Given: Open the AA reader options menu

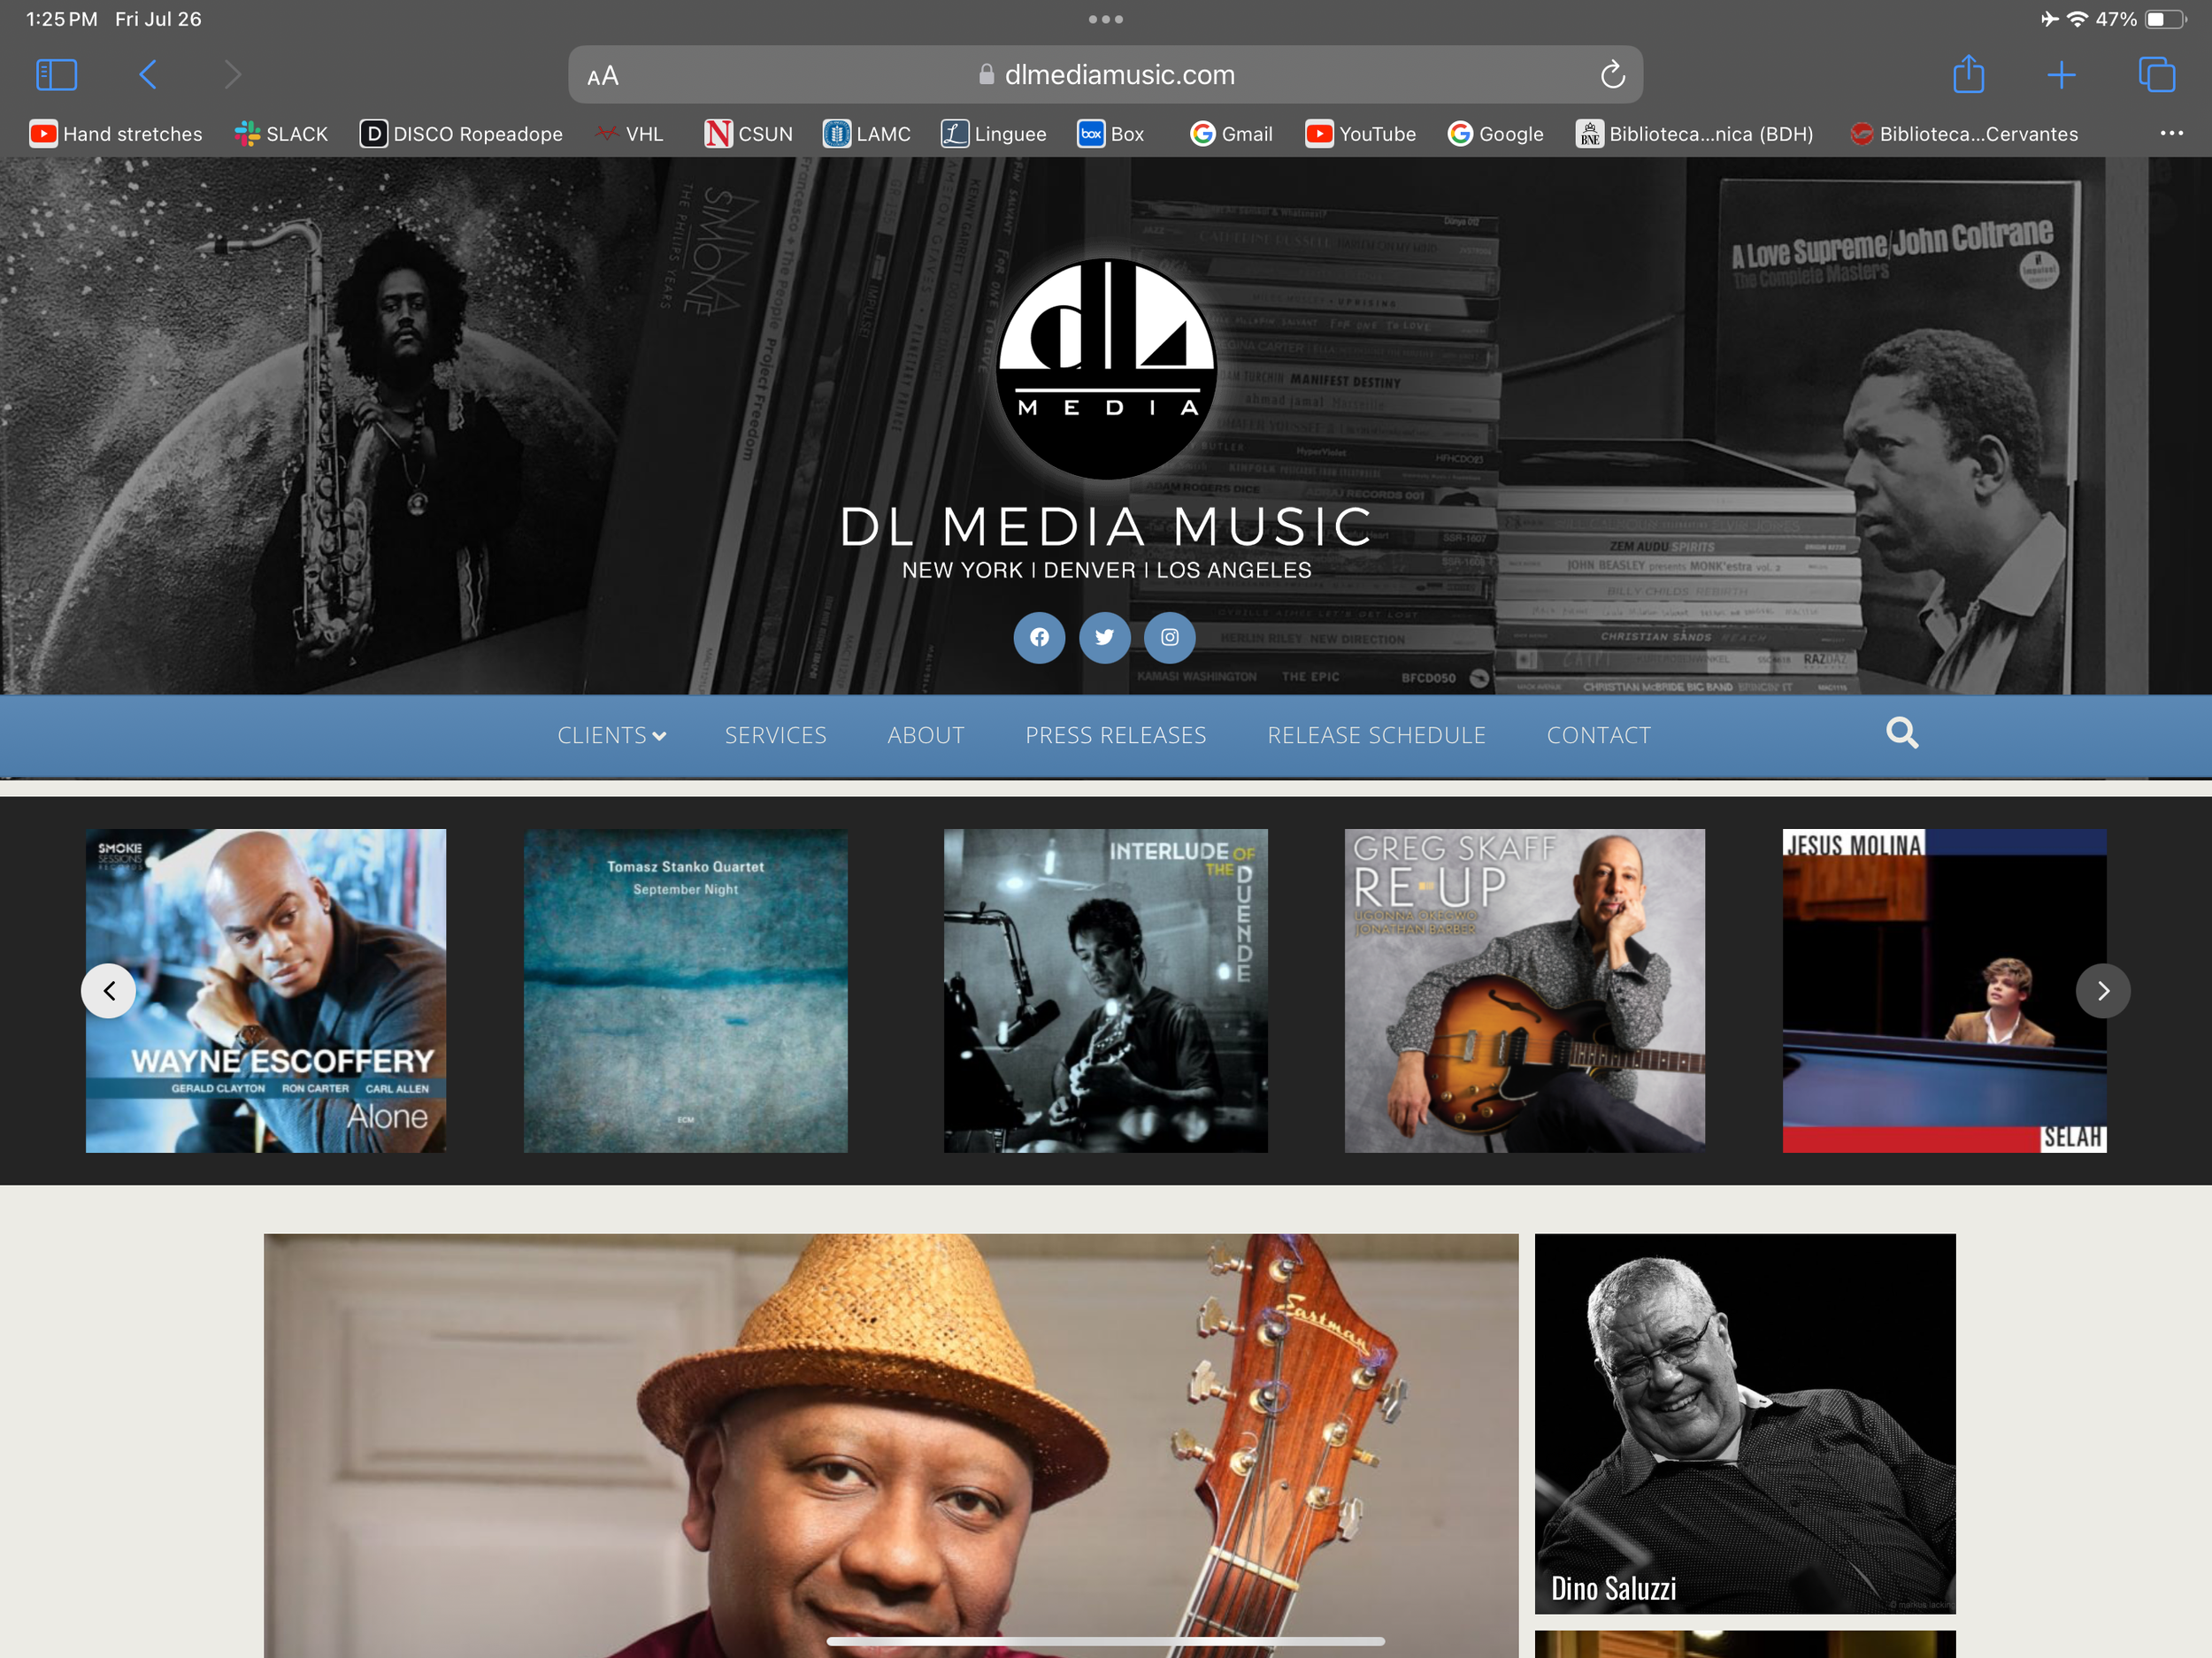Looking at the screenshot, I should tap(603, 76).
